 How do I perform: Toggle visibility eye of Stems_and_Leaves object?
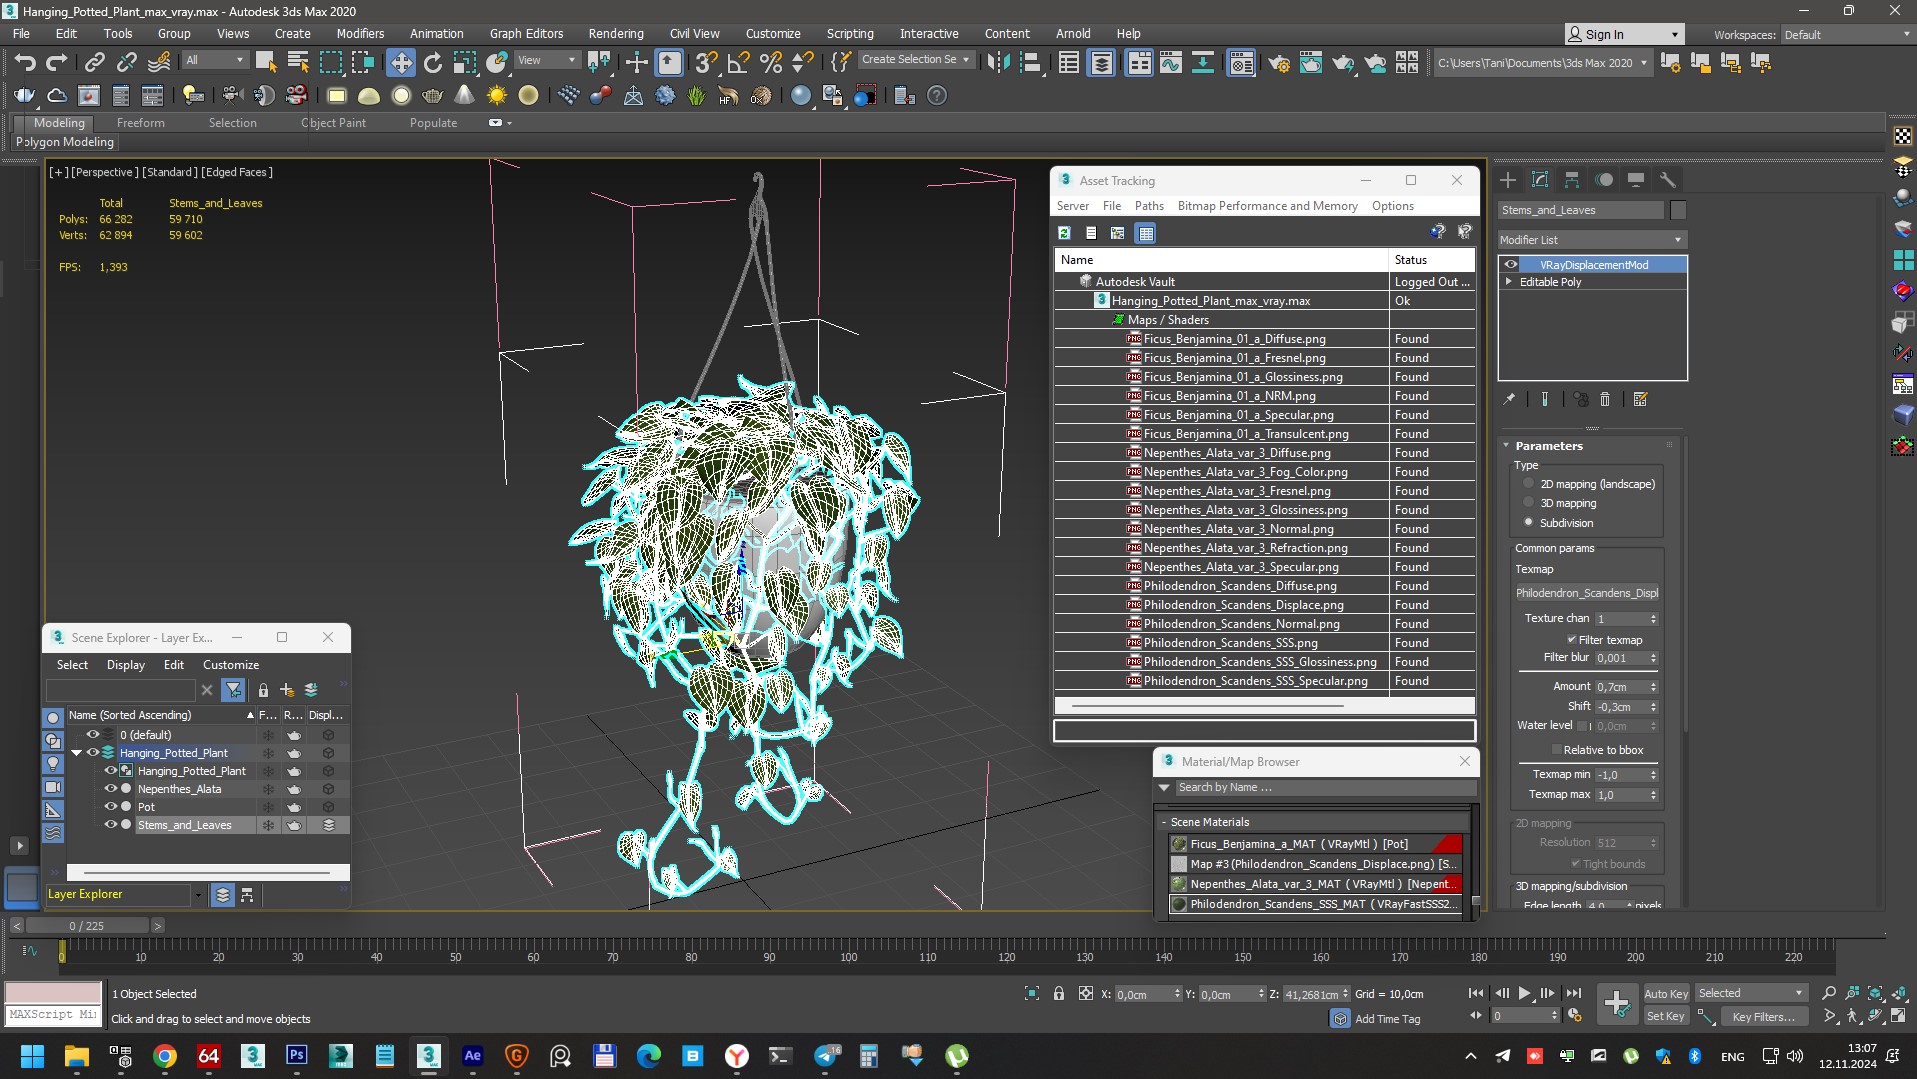coord(110,825)
